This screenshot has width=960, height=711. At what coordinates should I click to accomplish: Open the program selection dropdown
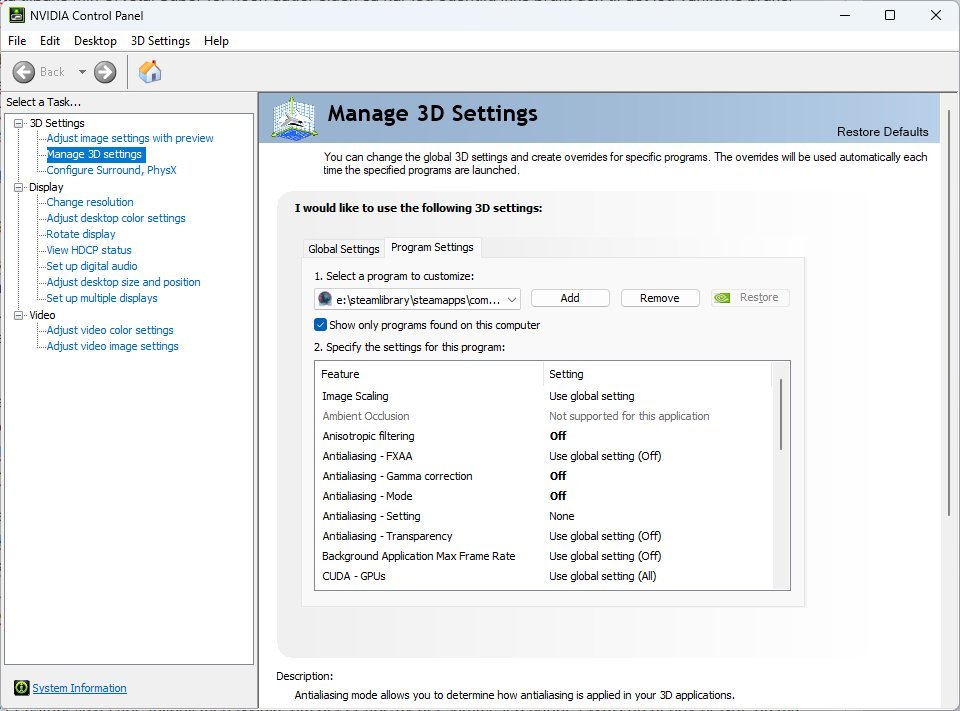click(512, 299)
